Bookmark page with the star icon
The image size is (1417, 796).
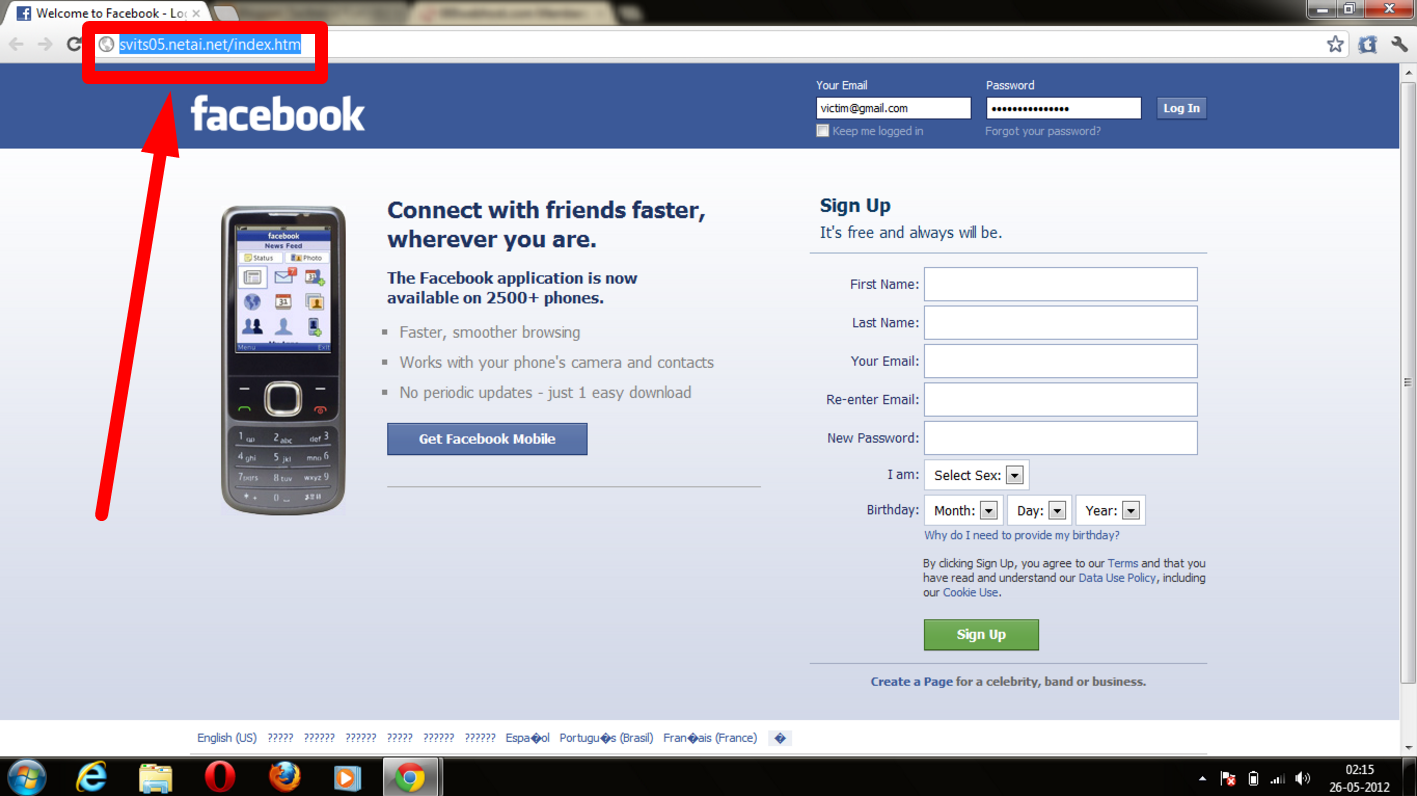pyautogui.click(x=1335, y=44)
